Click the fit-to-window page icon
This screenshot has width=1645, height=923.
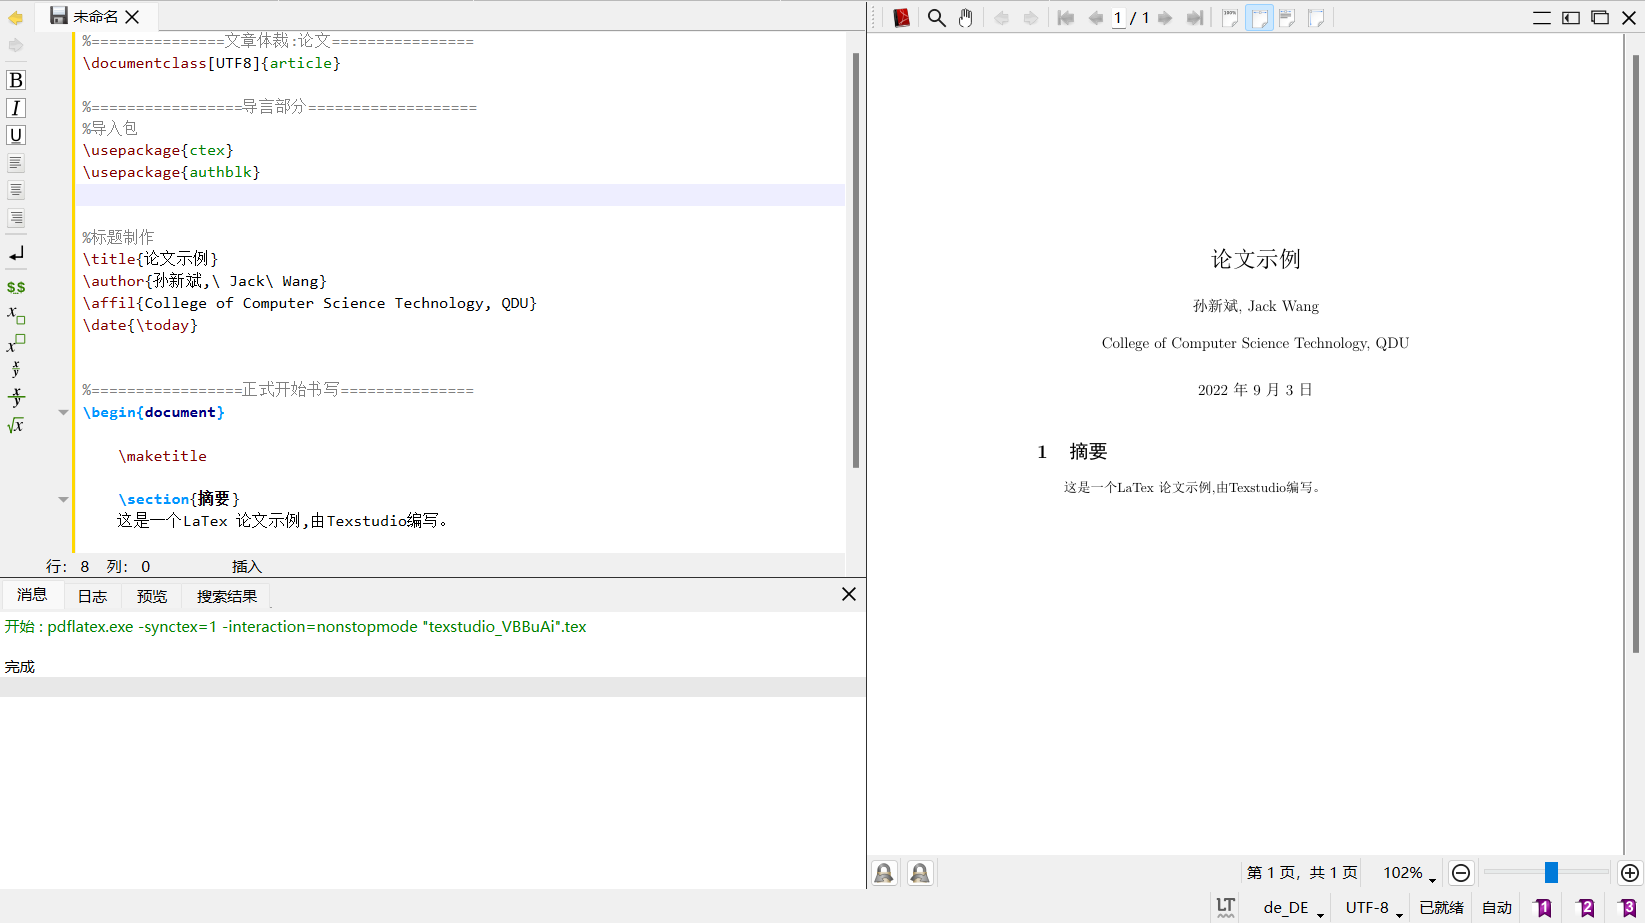point(1317,18)
